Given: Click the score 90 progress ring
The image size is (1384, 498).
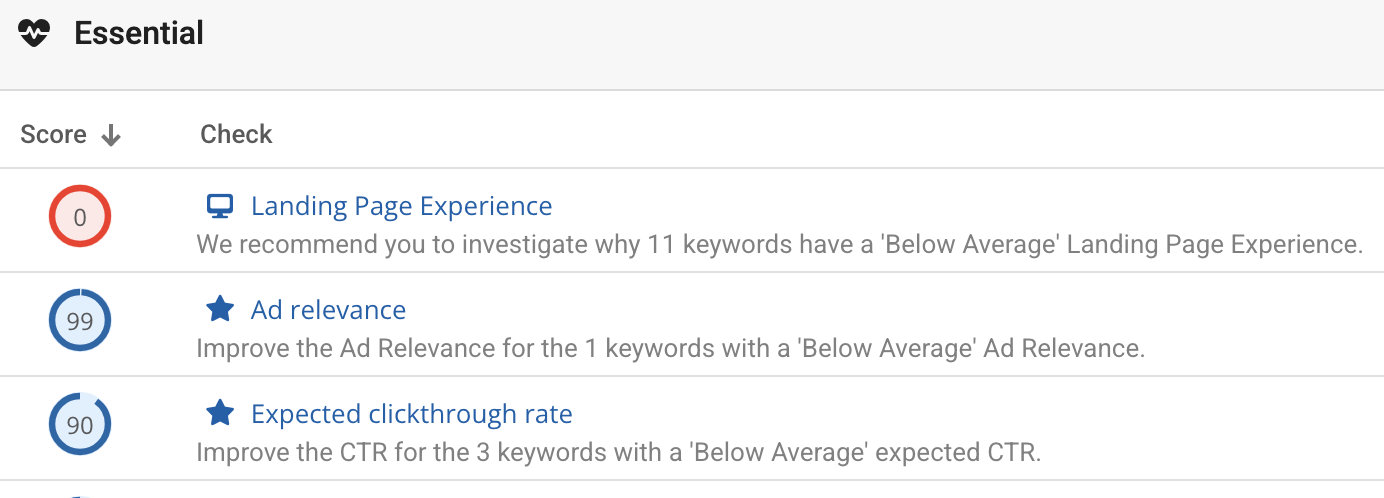Looking at the screenshot, I should click(x=80, y=425).
